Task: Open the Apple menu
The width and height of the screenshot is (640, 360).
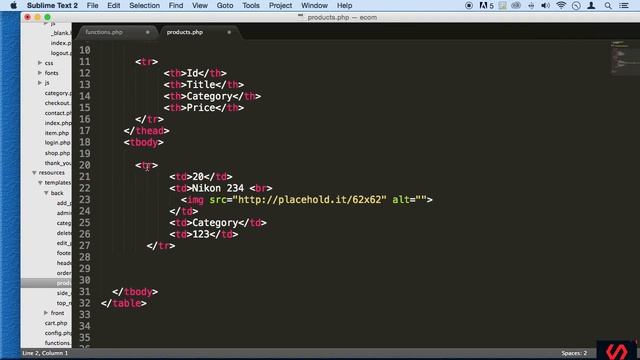Action: [x=13, y=6]
